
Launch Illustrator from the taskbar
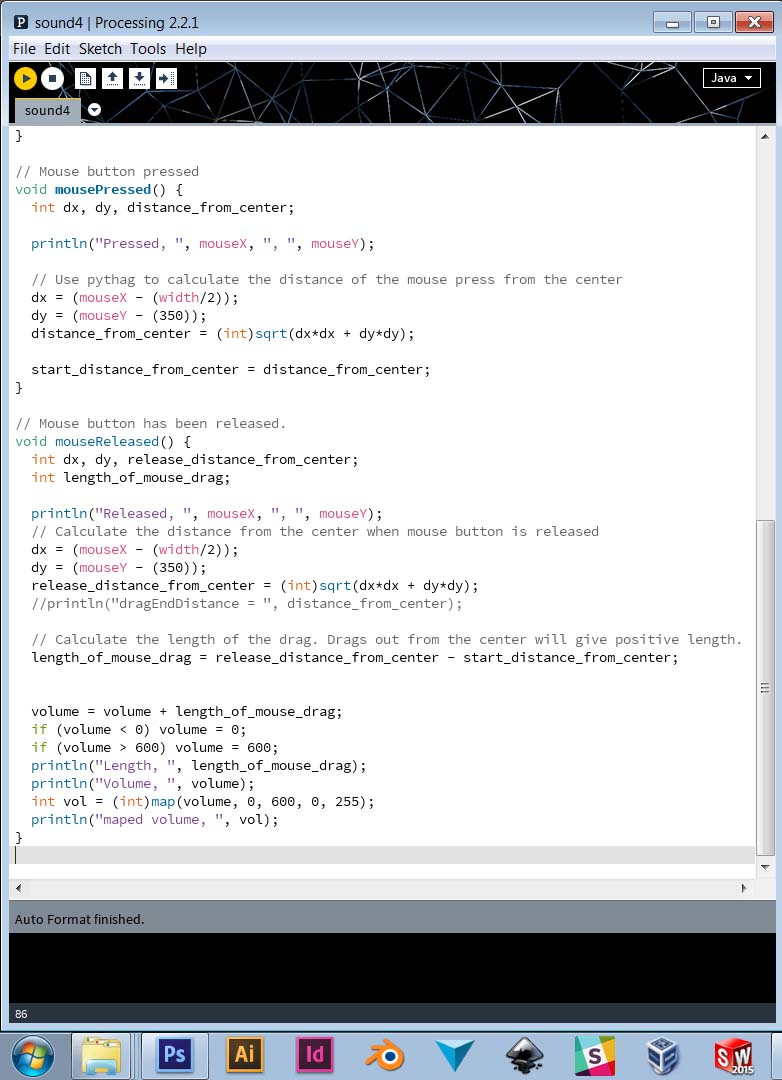tap(245, 1055)
